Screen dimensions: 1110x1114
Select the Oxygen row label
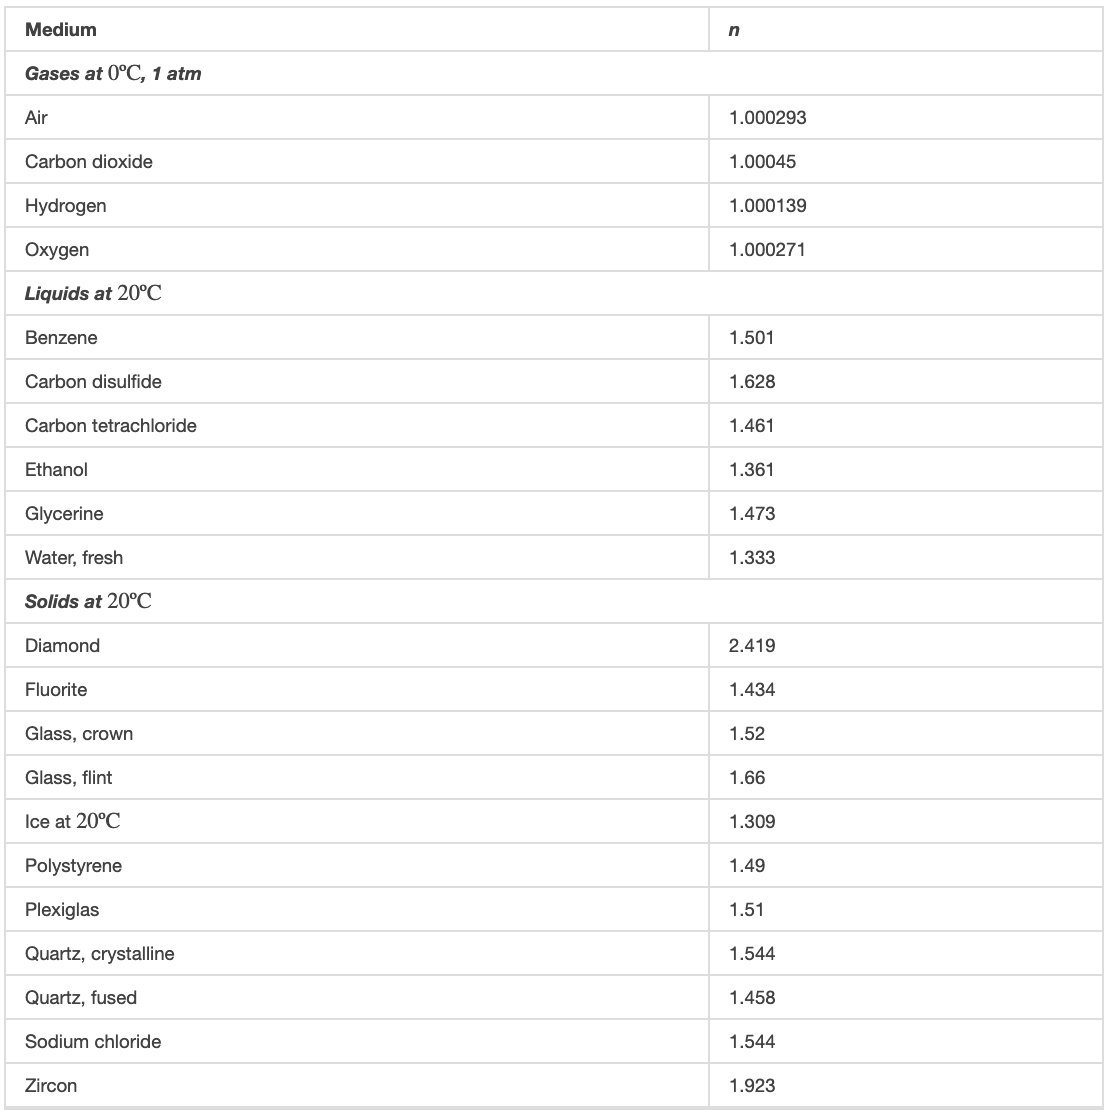[x=57, y=250]
